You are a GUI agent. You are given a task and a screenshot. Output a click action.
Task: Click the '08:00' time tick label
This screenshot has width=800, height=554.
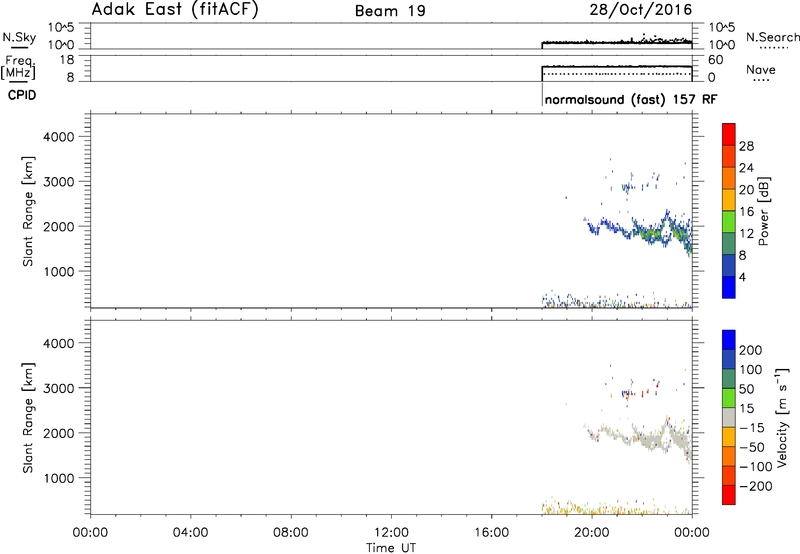point(291,533)
